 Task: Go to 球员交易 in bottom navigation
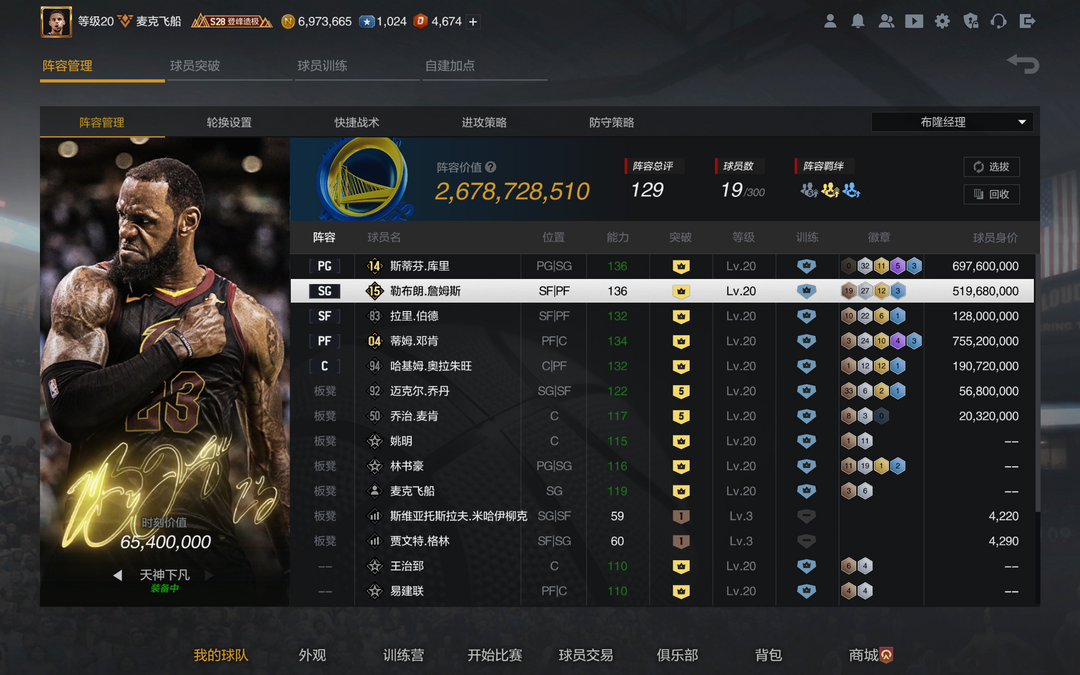pos(585,655)
